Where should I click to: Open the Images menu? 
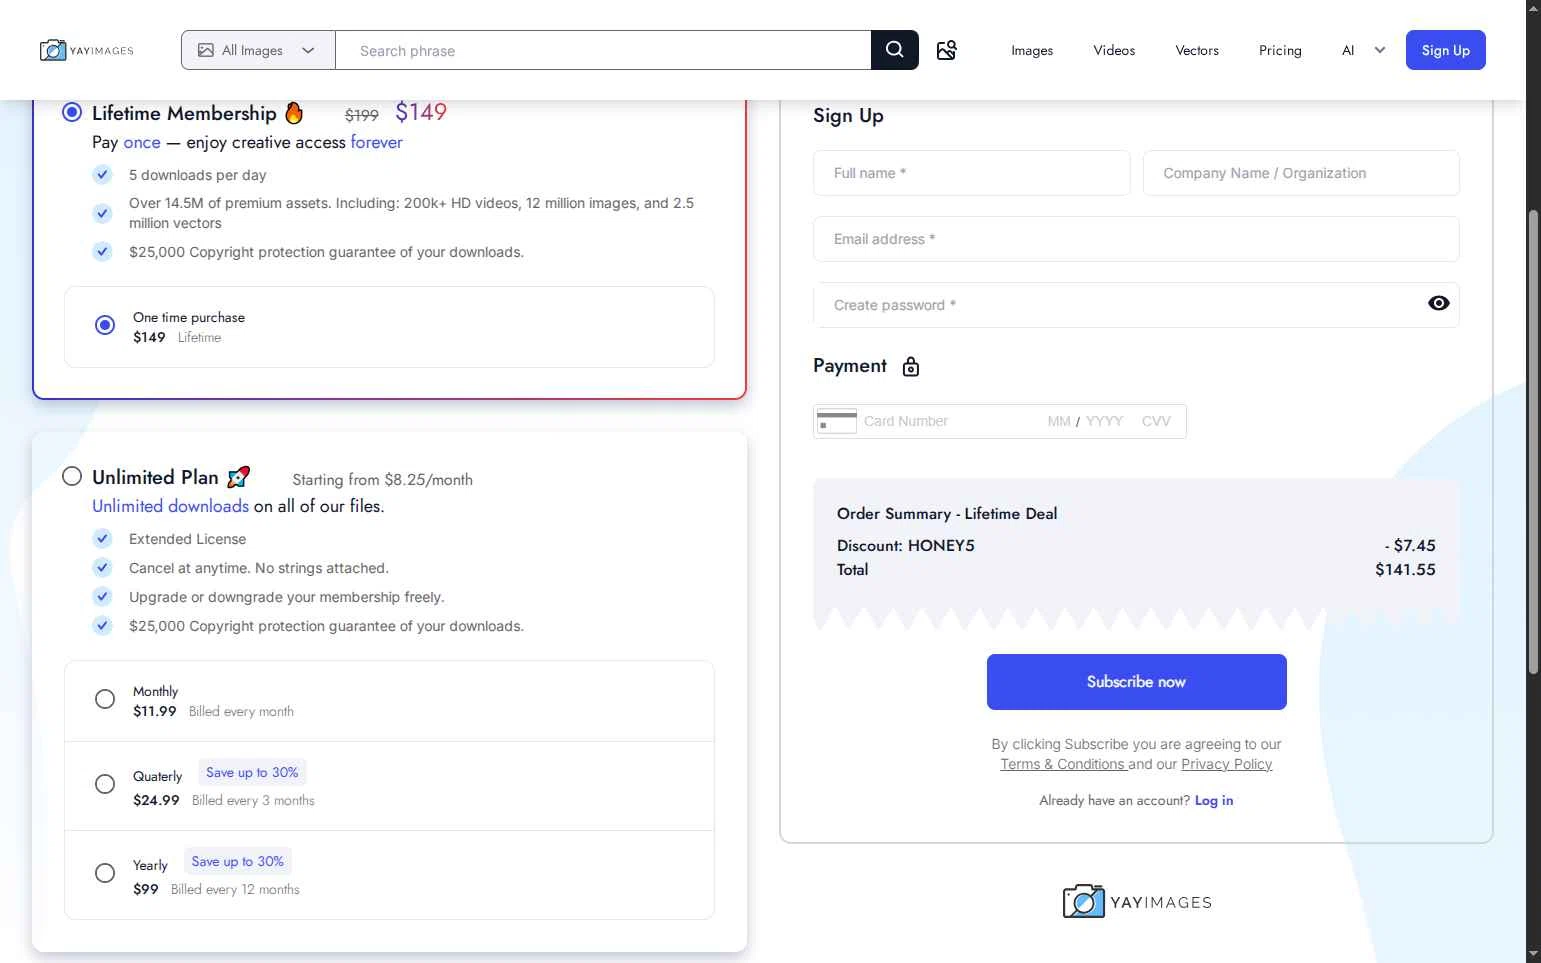pos(1032,50)
